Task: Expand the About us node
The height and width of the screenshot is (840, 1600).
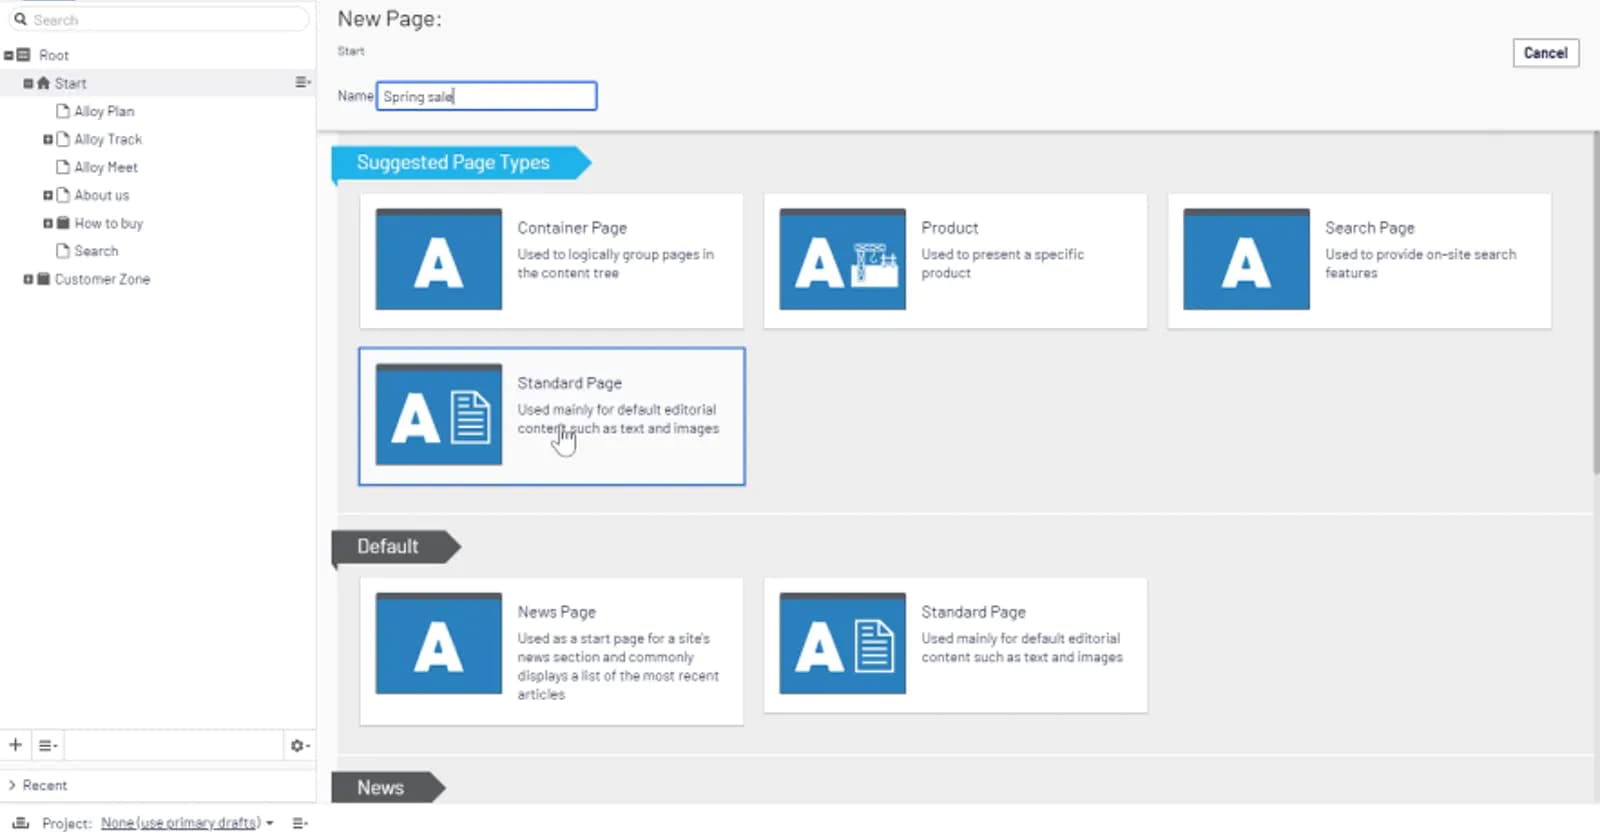Action: (x=48, y=195)
